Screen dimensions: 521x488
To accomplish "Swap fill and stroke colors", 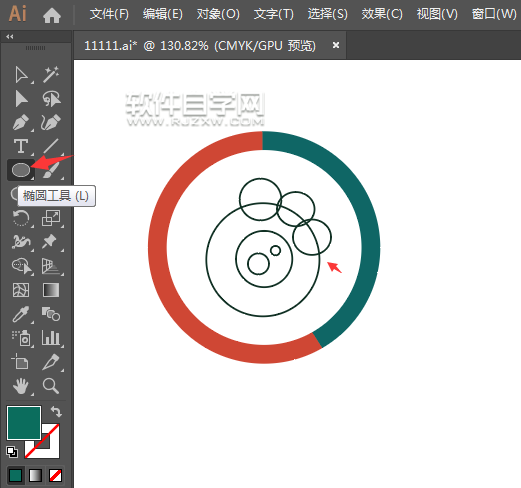I will click(x=56, y=412).
